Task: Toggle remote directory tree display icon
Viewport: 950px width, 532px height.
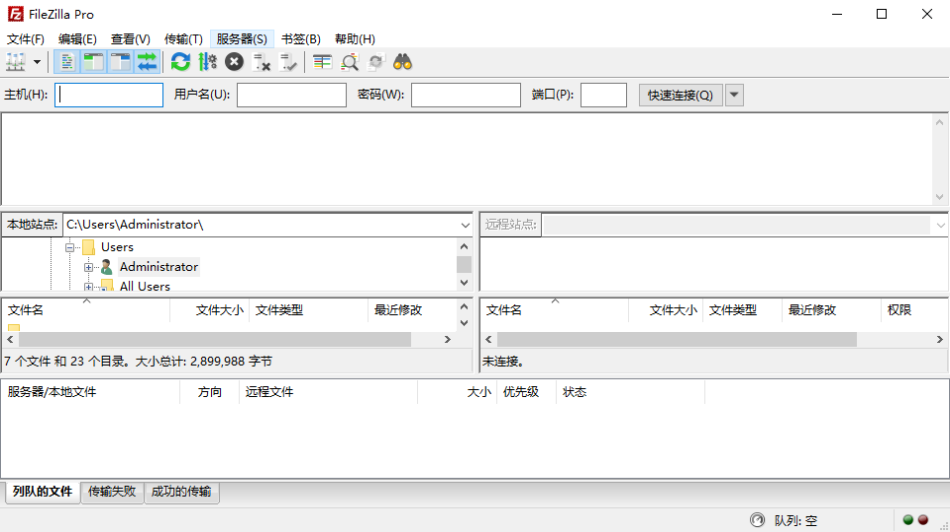Action: click(x=120, y=62)
